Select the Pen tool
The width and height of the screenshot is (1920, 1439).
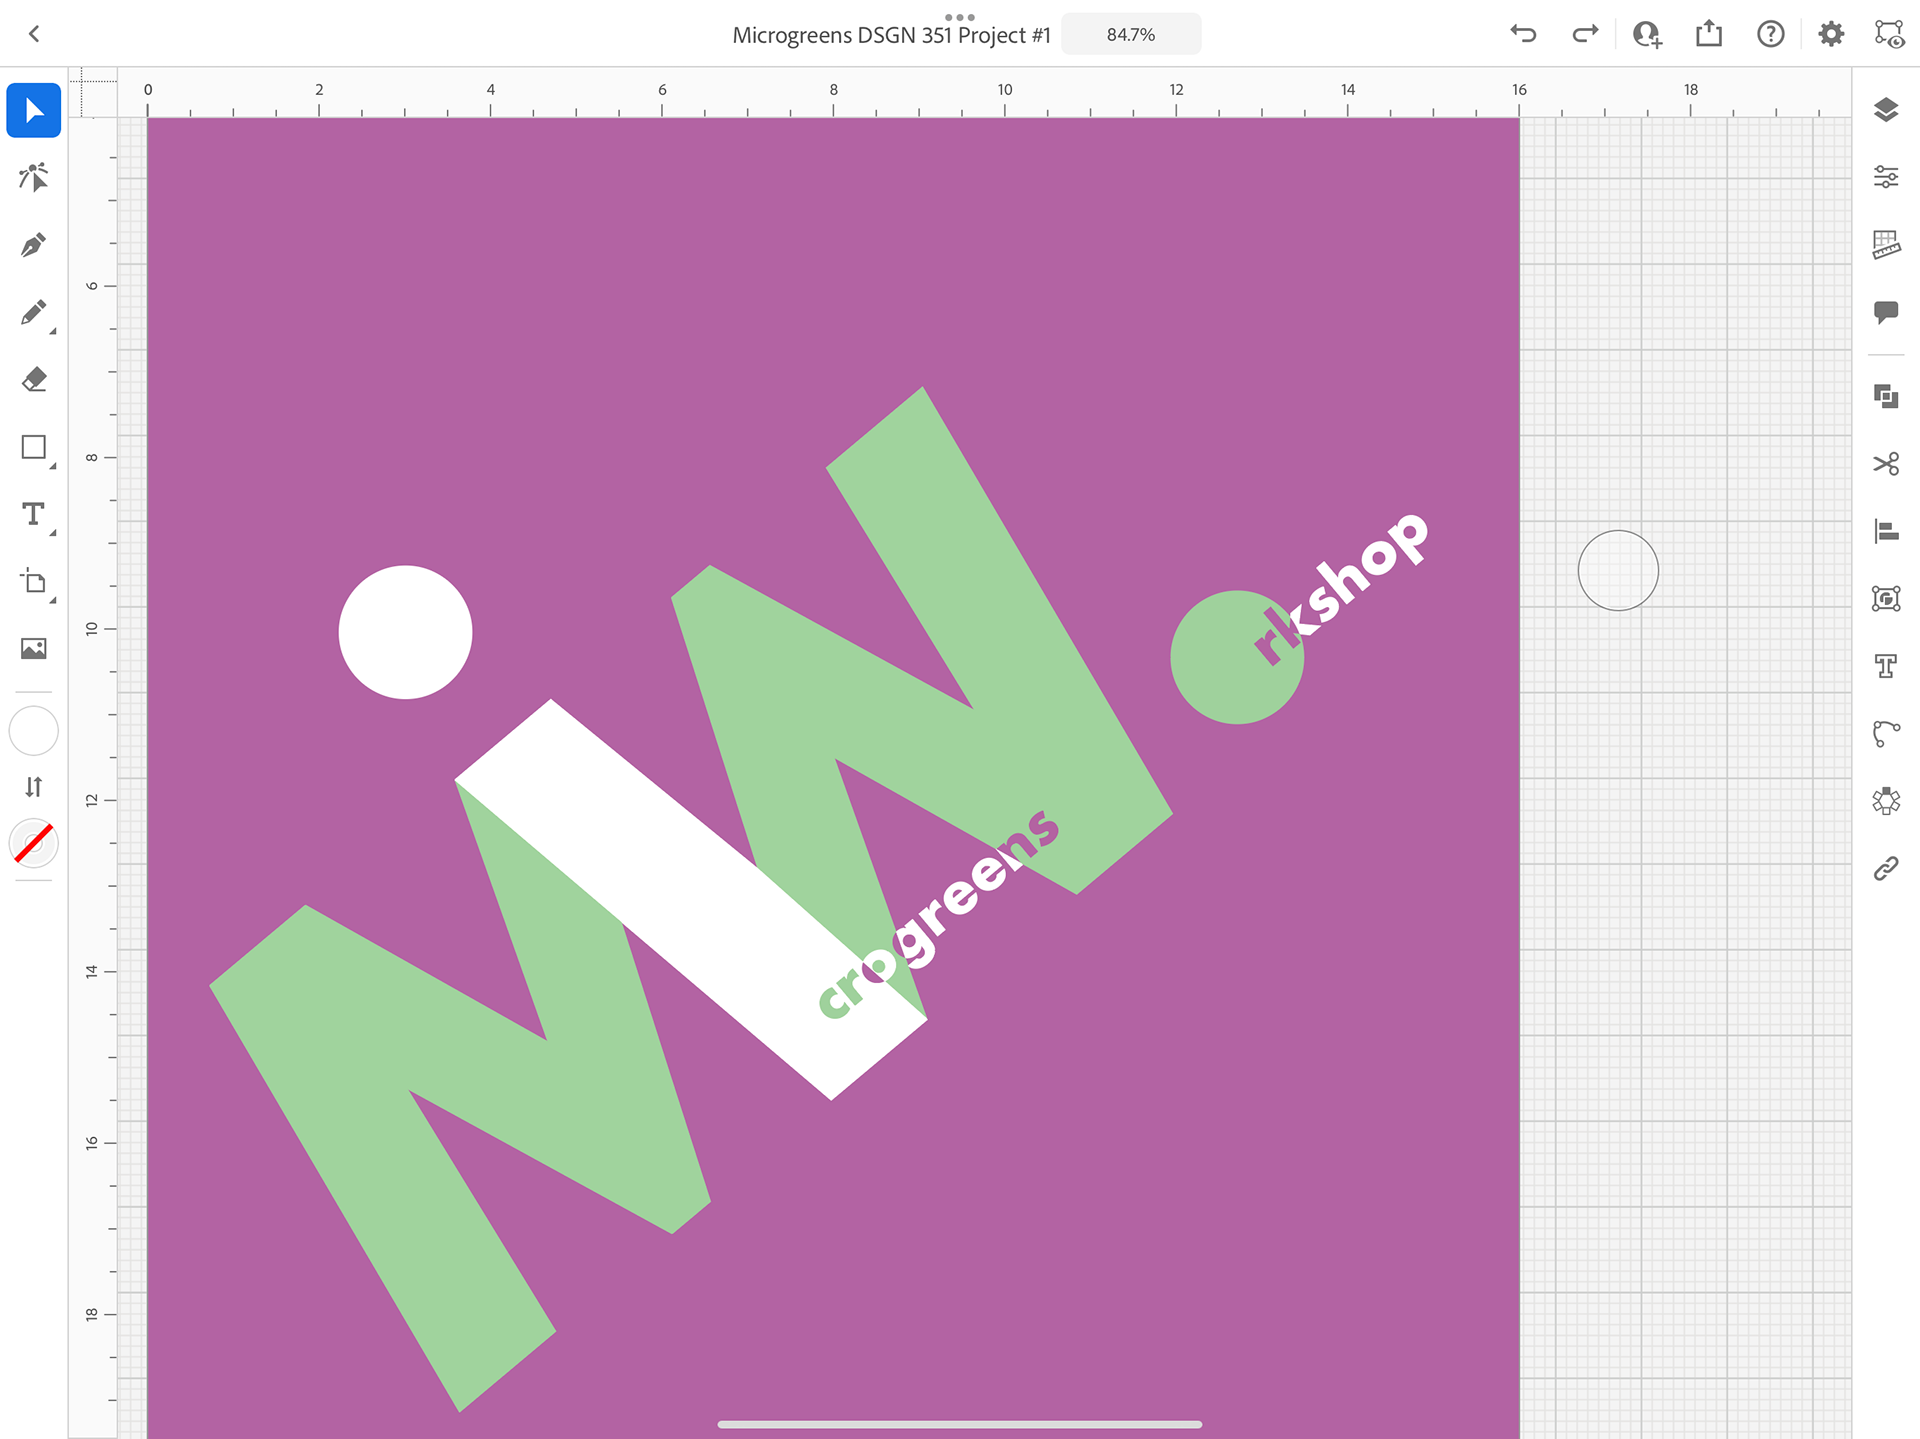tap(34, 245)
